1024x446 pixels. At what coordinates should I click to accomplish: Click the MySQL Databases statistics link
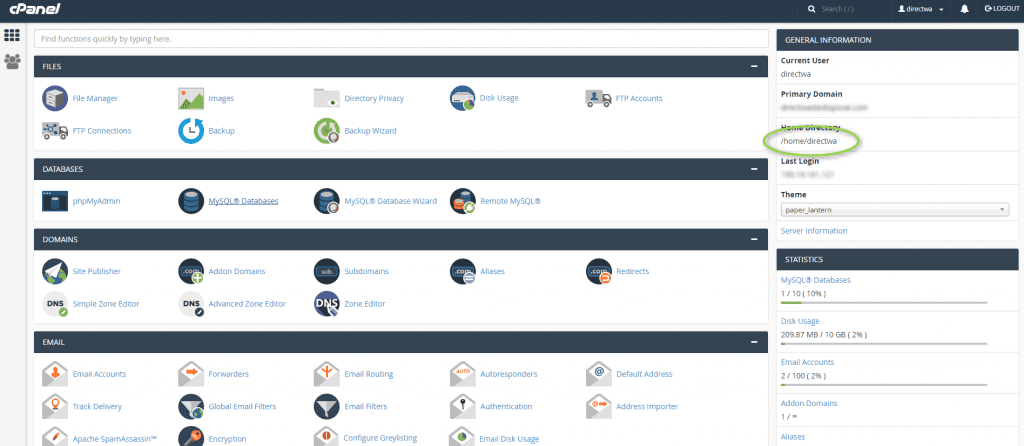(x=815, y=280)
